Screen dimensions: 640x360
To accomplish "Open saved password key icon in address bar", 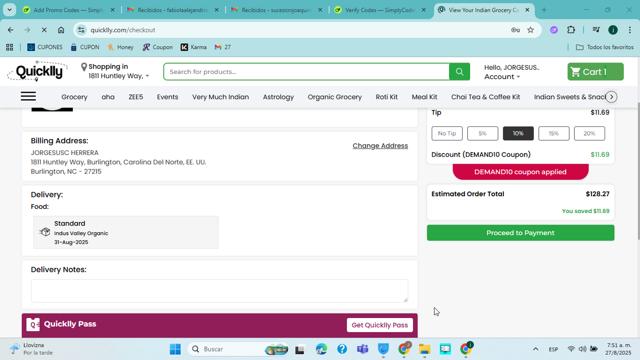I will [516, 30].
